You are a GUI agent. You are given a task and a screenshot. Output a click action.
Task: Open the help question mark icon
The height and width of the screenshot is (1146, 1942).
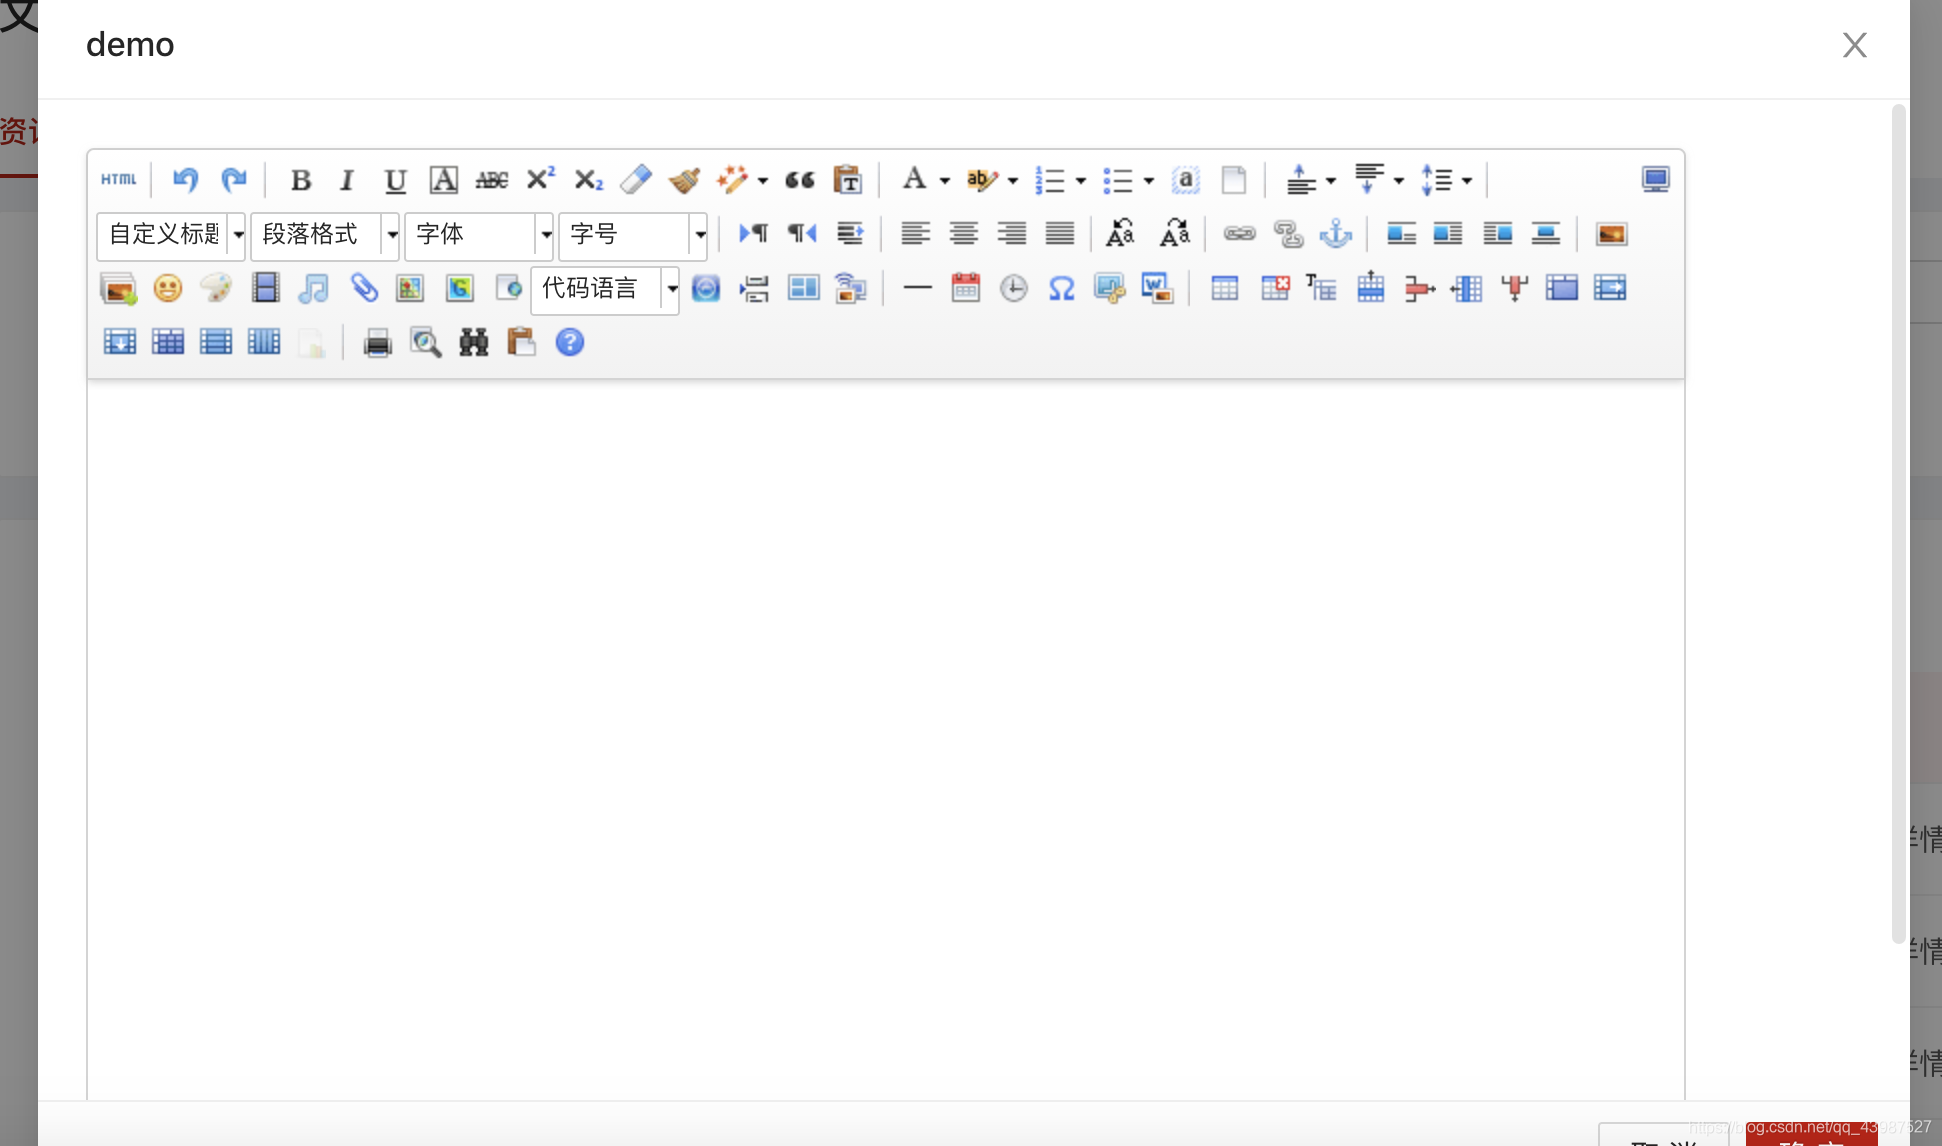click(x=570, y=343)
